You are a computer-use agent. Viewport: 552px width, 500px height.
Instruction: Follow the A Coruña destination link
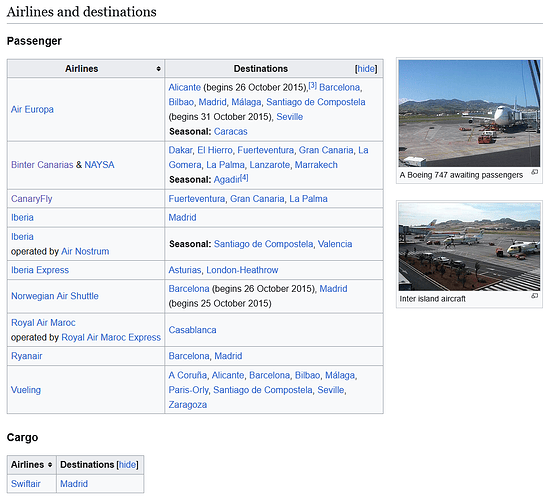pyautogui.click(x=188, y=375)
